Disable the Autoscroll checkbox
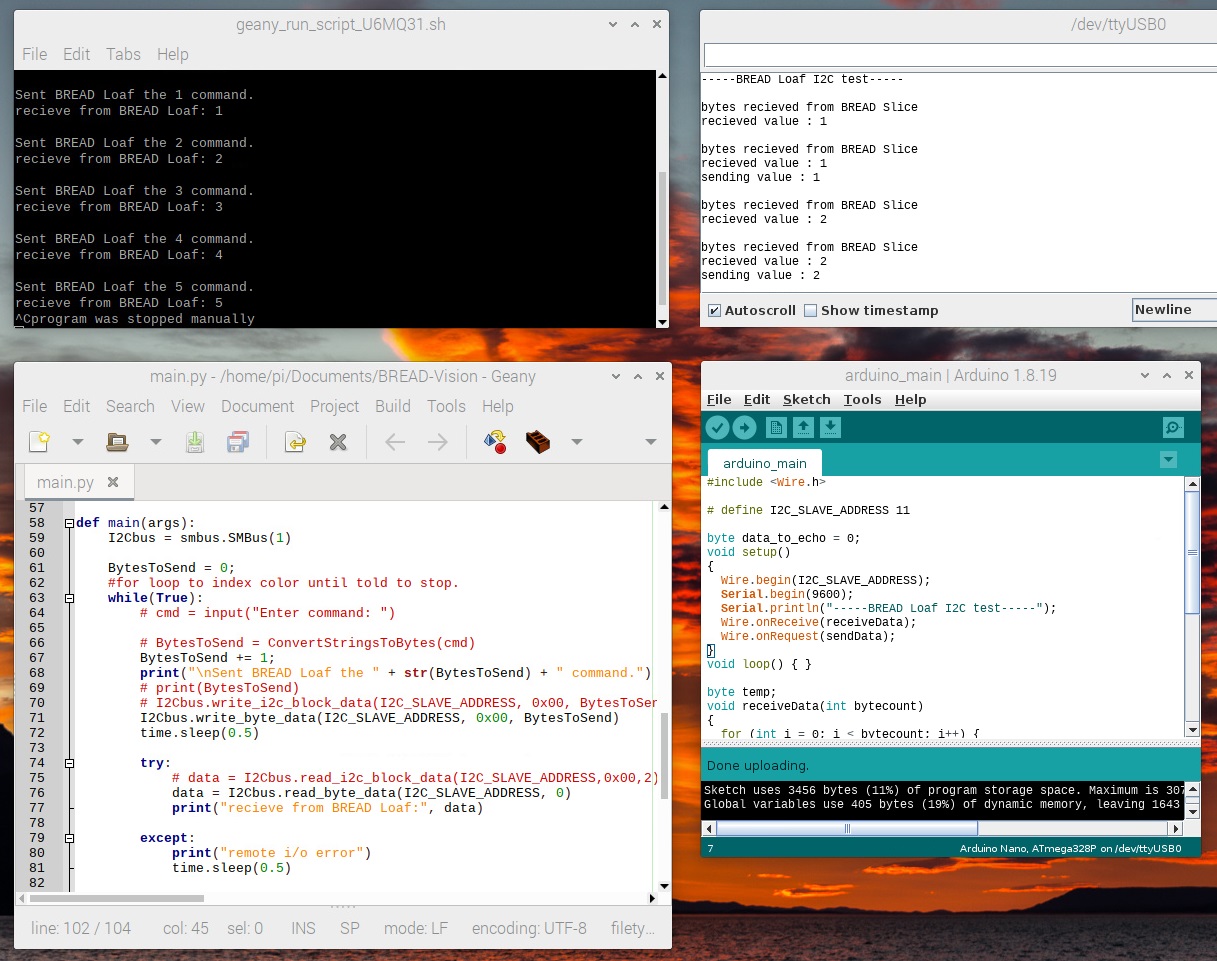Viewport: 1217px width, 961px height. [x=714, y=310]
